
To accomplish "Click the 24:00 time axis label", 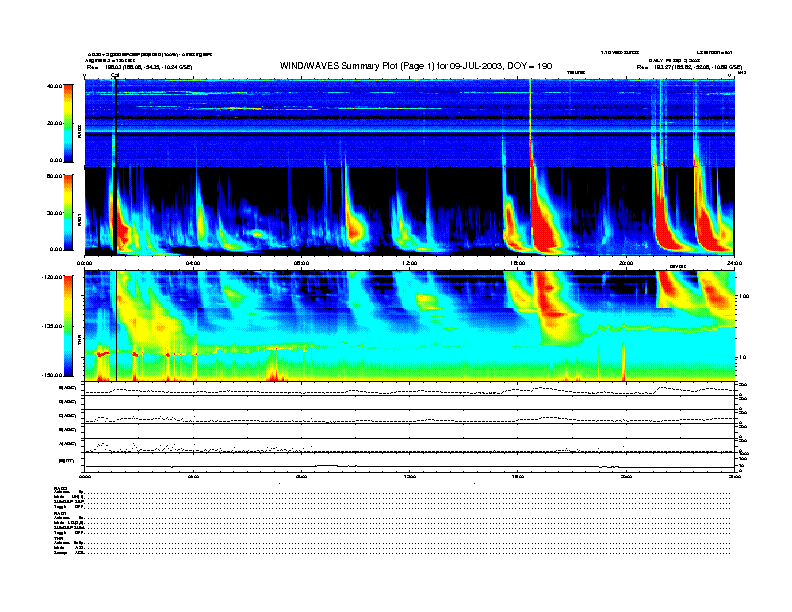I will 734,263.
